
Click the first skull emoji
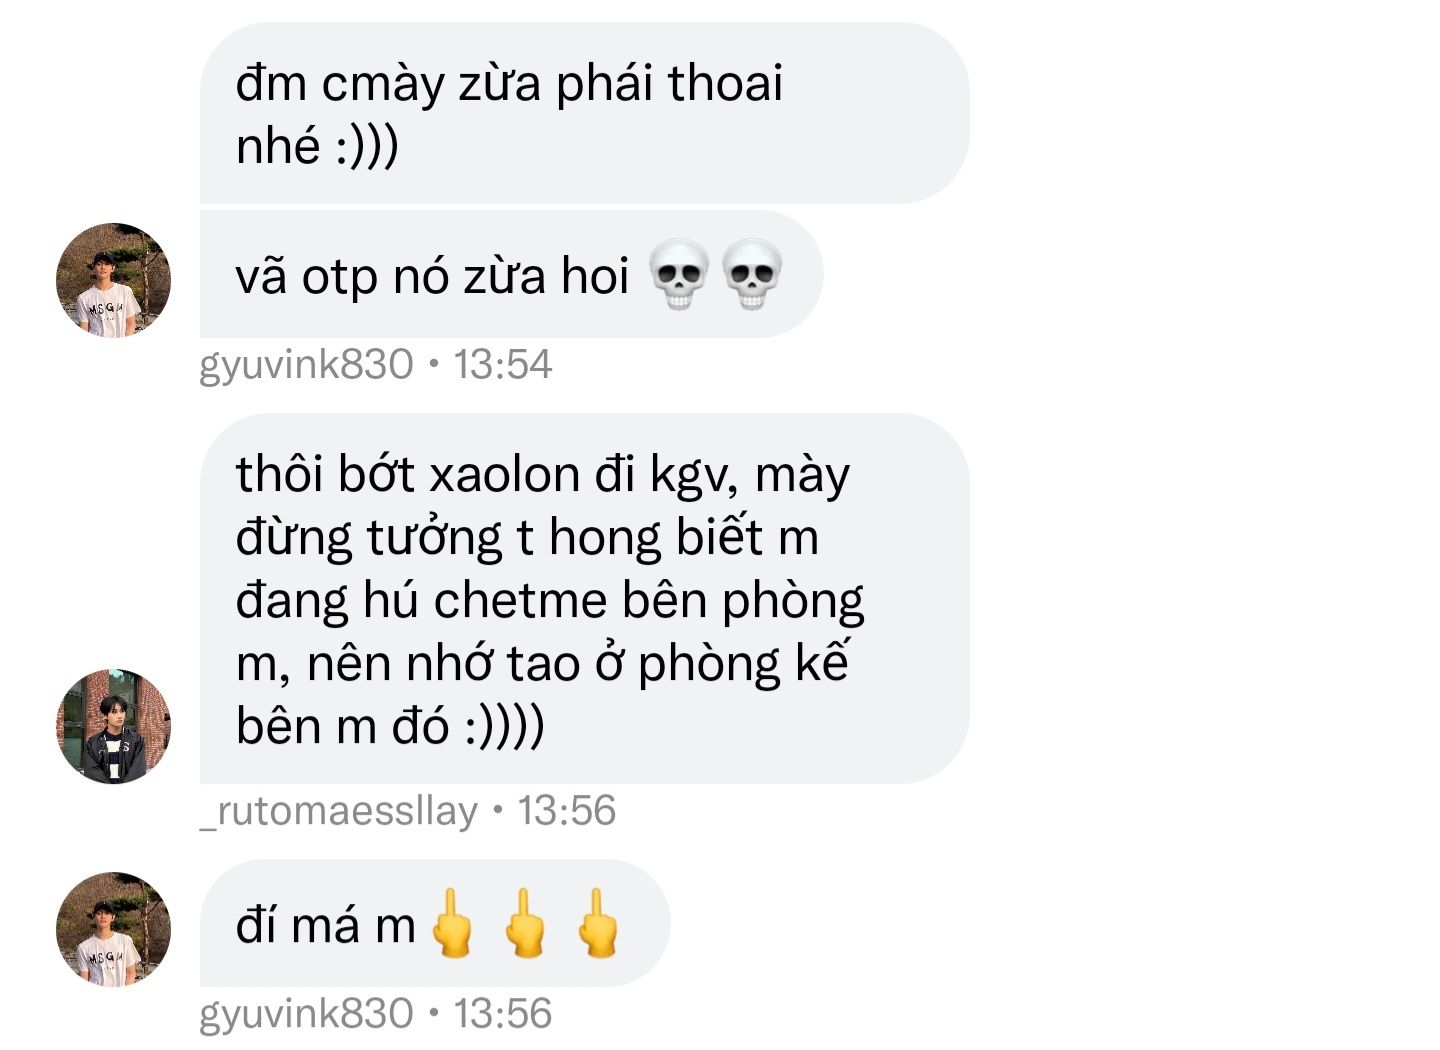click(679, 274)
